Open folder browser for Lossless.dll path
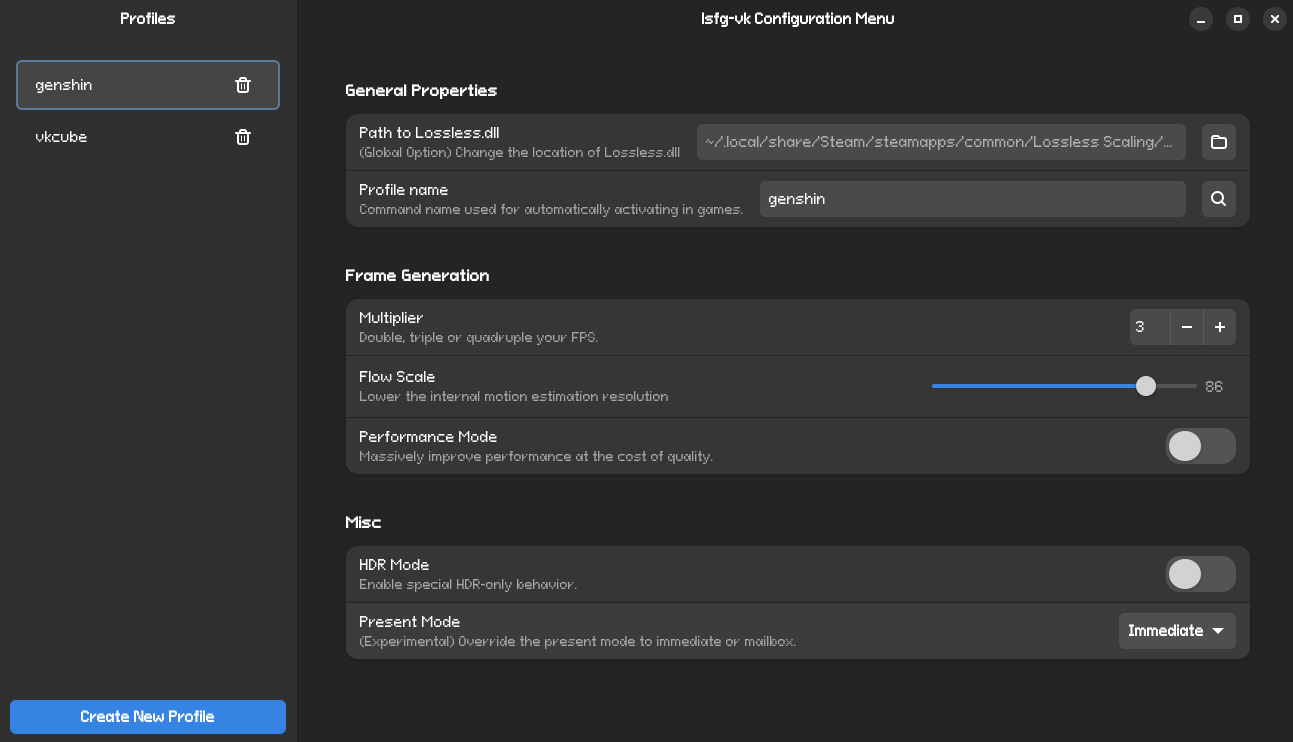Viewport: 1293px width, 742px height. (1218, 142)
